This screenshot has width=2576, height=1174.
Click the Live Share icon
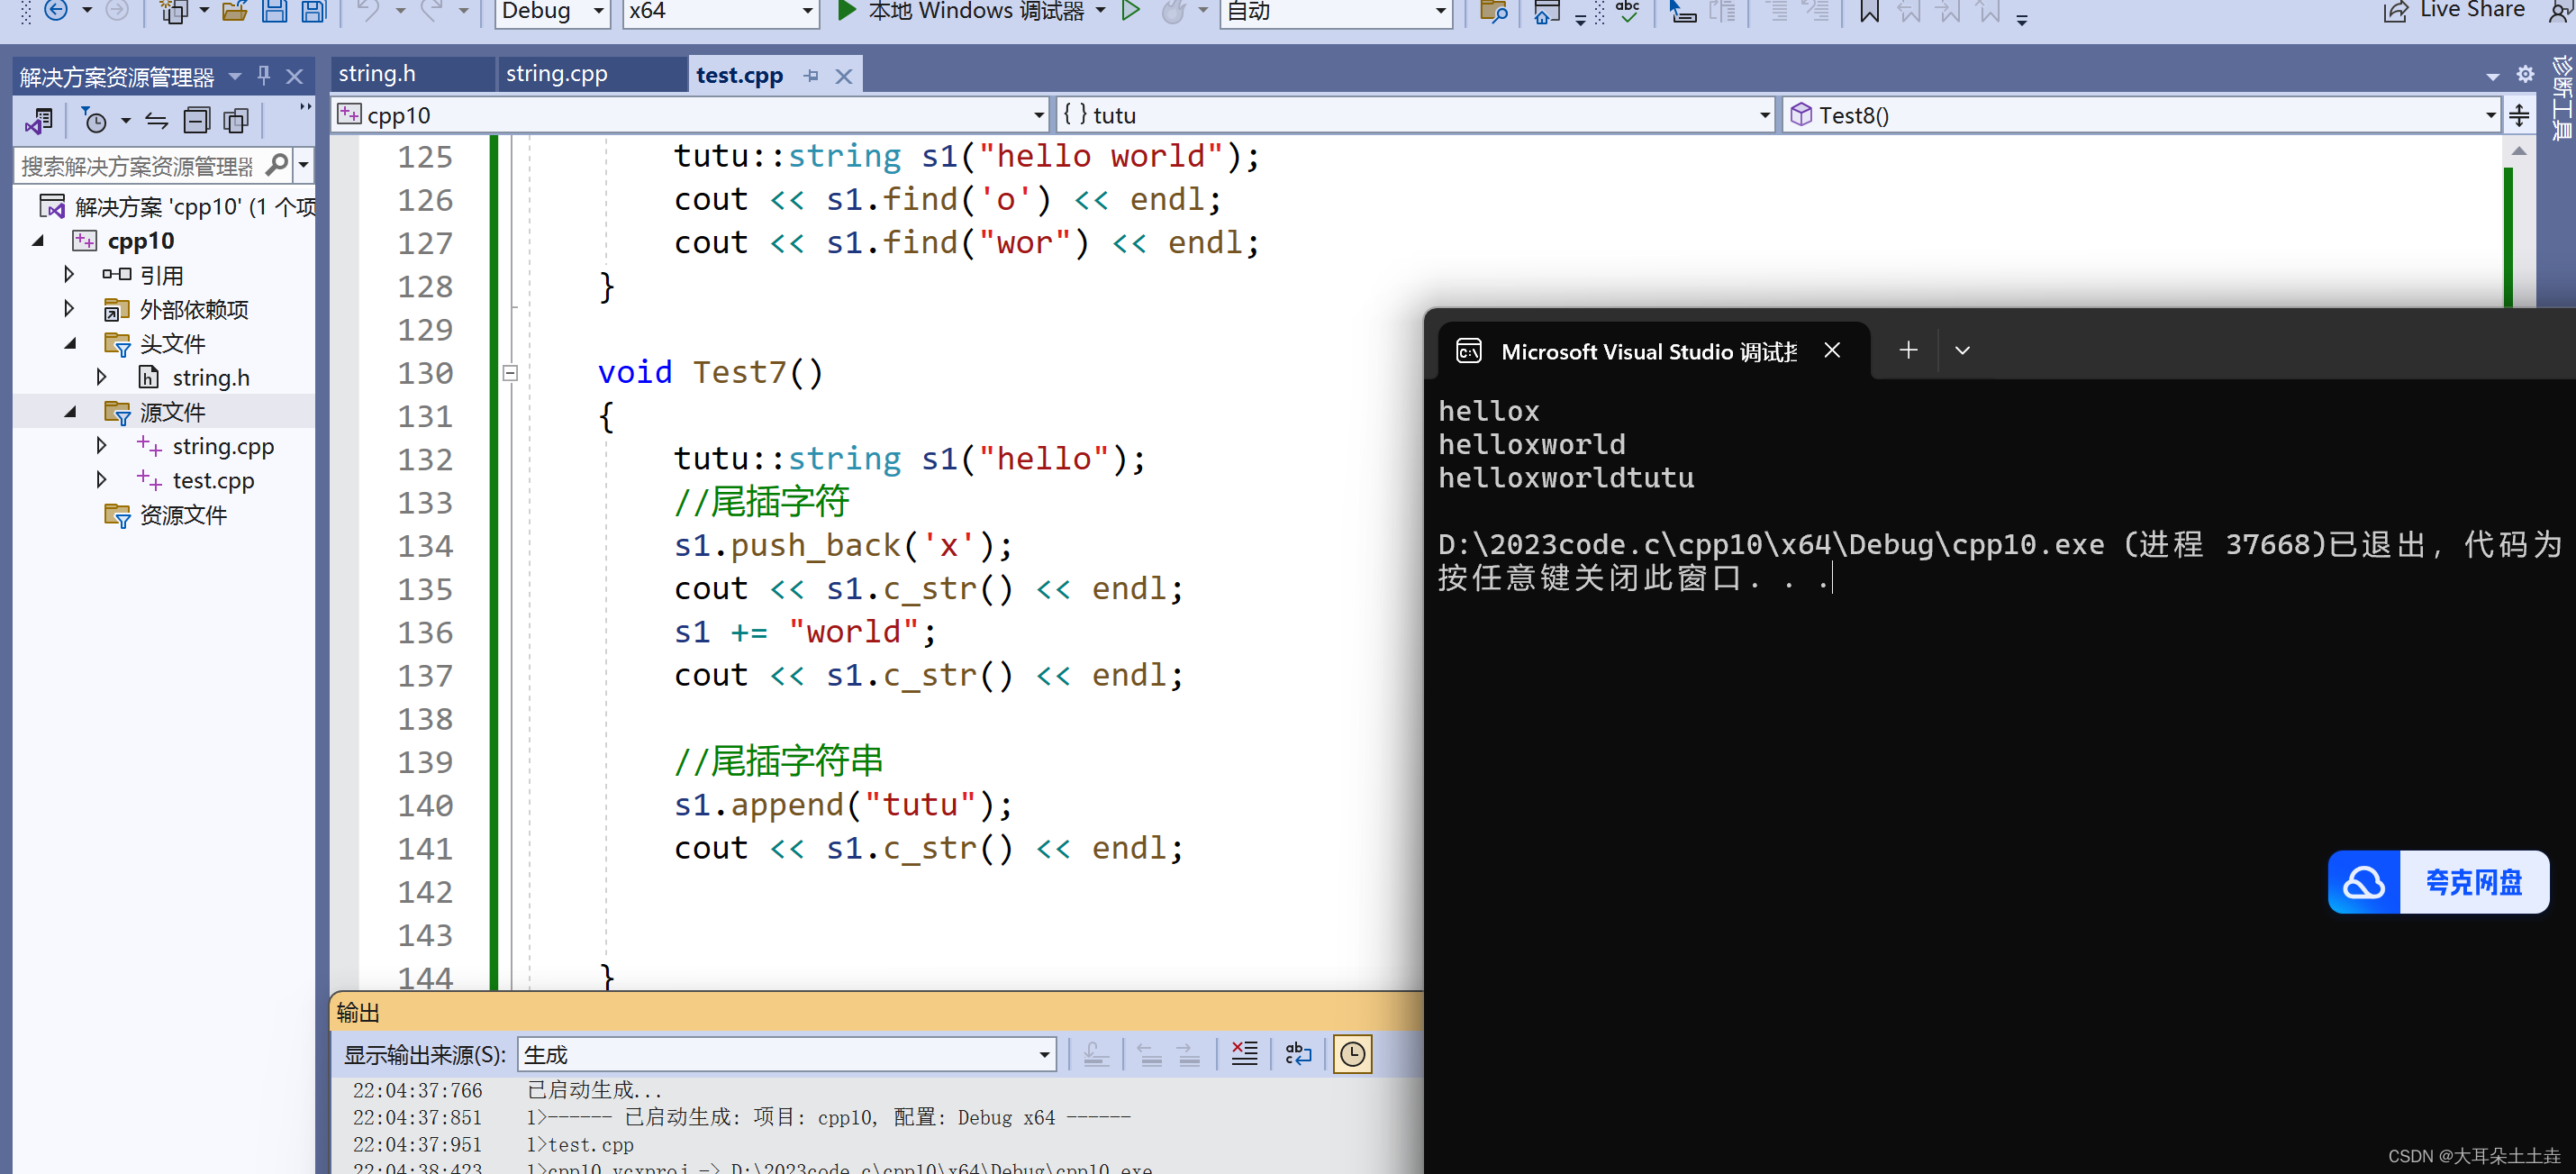tap(2396, 11)
